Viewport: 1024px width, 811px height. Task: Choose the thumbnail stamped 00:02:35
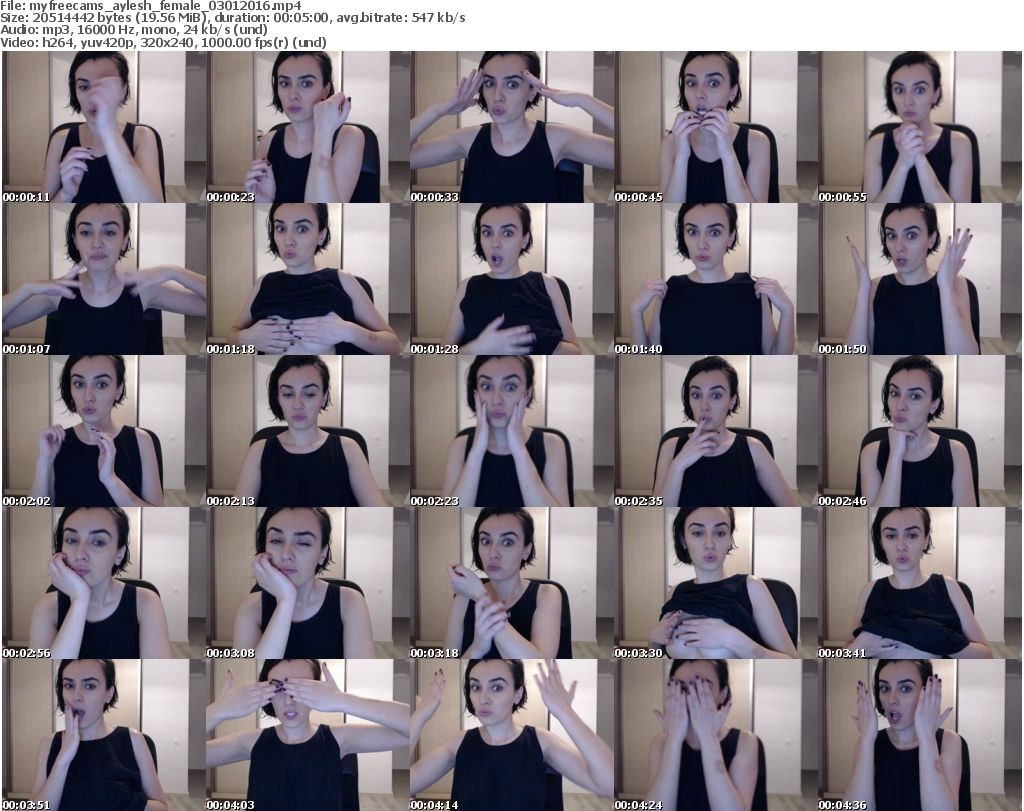click(x=716, y=431)
